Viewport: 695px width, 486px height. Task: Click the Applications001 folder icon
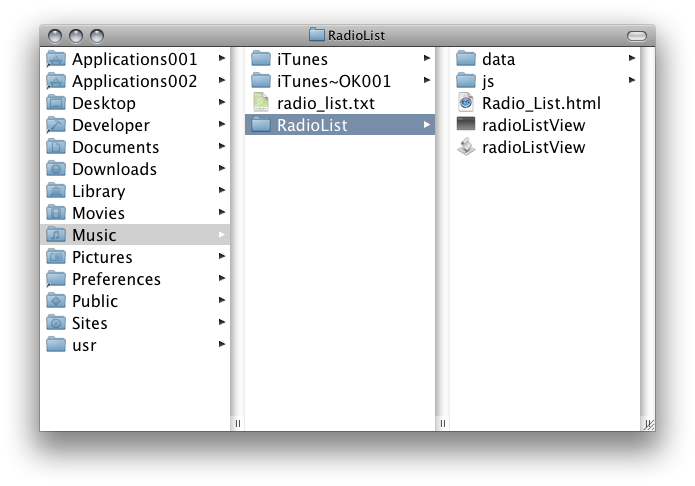56,59
